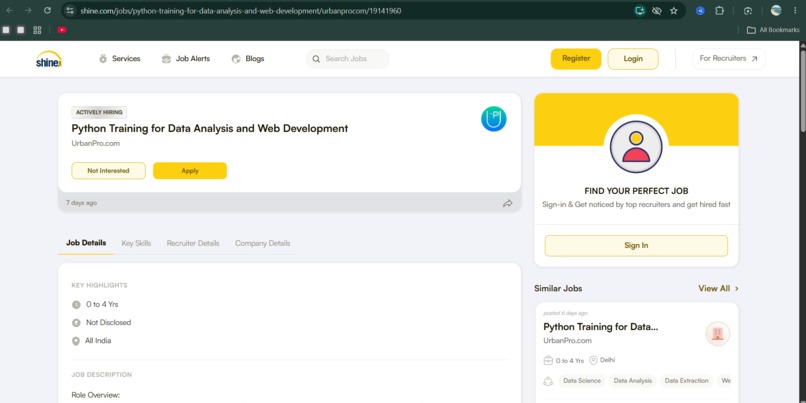Reload the page
Screen dimensions: 806x403
(47, 10)
